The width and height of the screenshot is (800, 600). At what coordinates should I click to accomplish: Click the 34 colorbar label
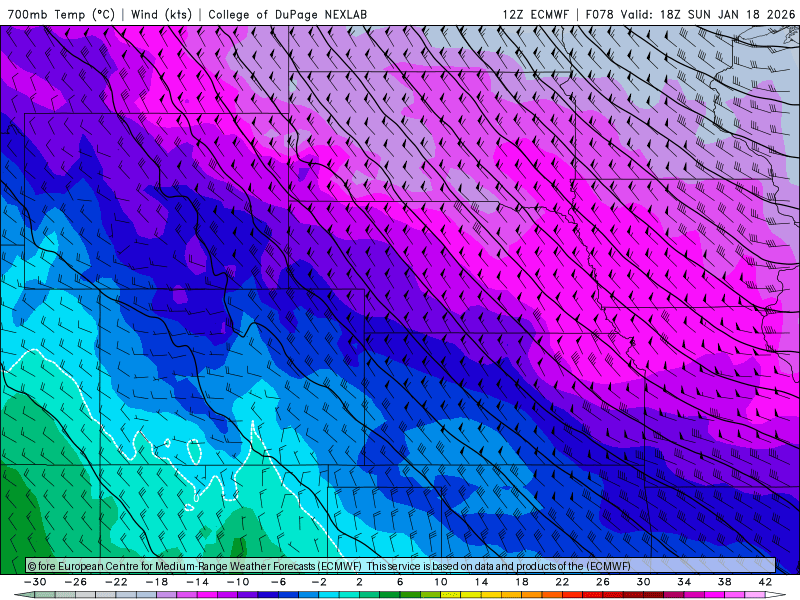click(684, 582)
